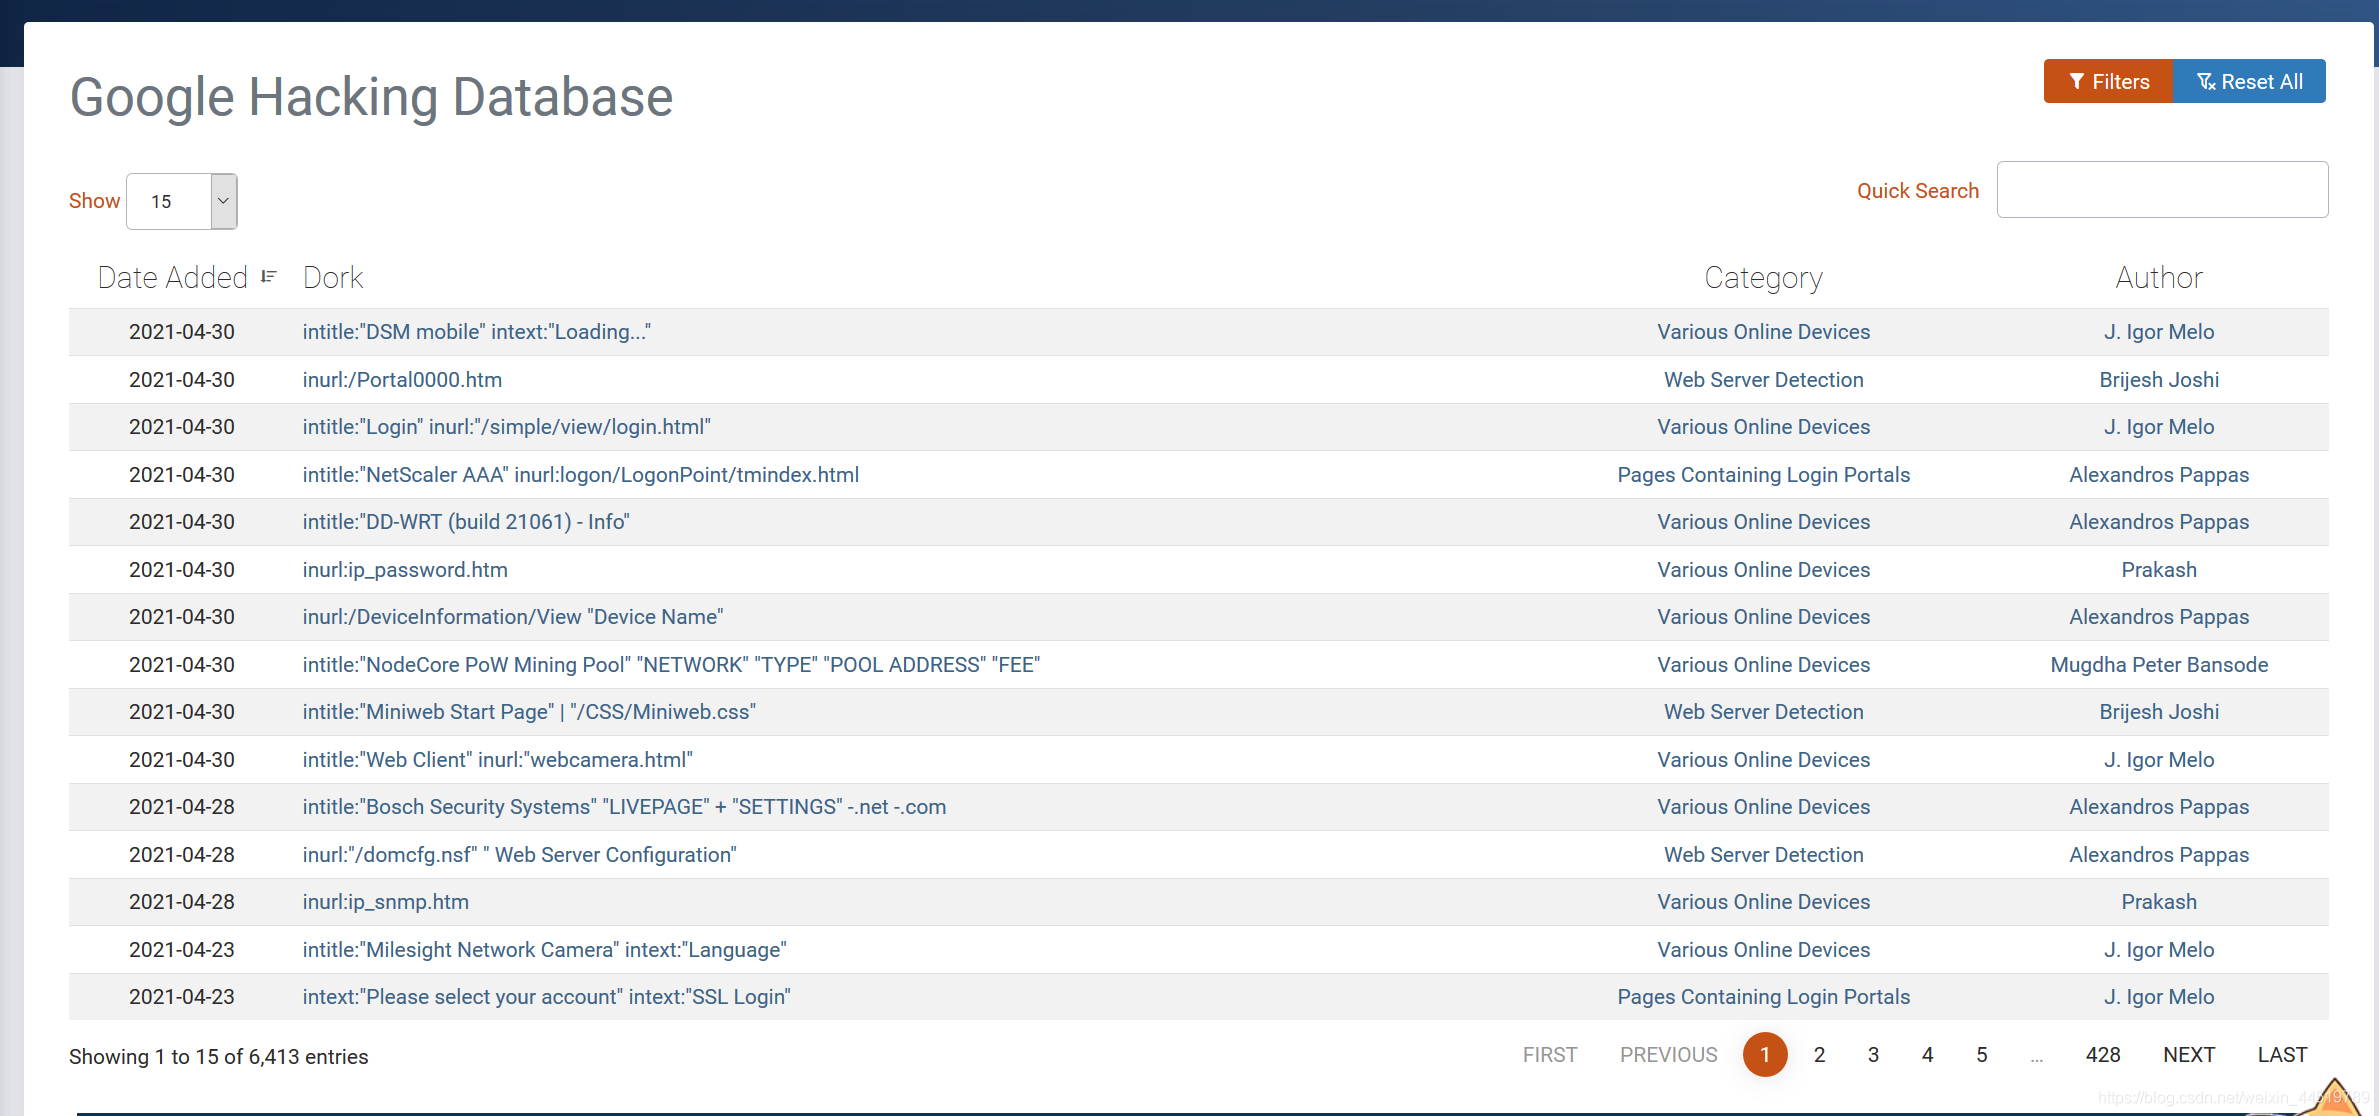Go to page 5 of results
2379x1116 pixels.
coord(1981,1055)
